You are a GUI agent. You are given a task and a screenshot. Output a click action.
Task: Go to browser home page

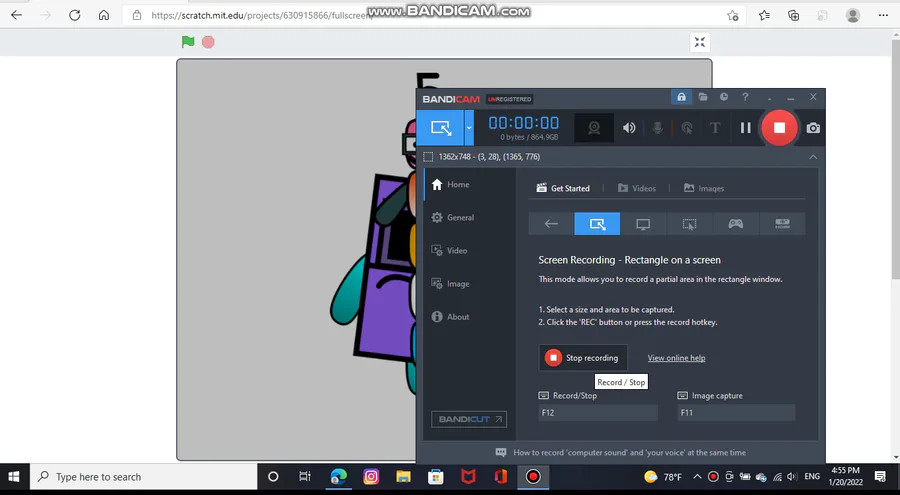(x=104, y=16)
